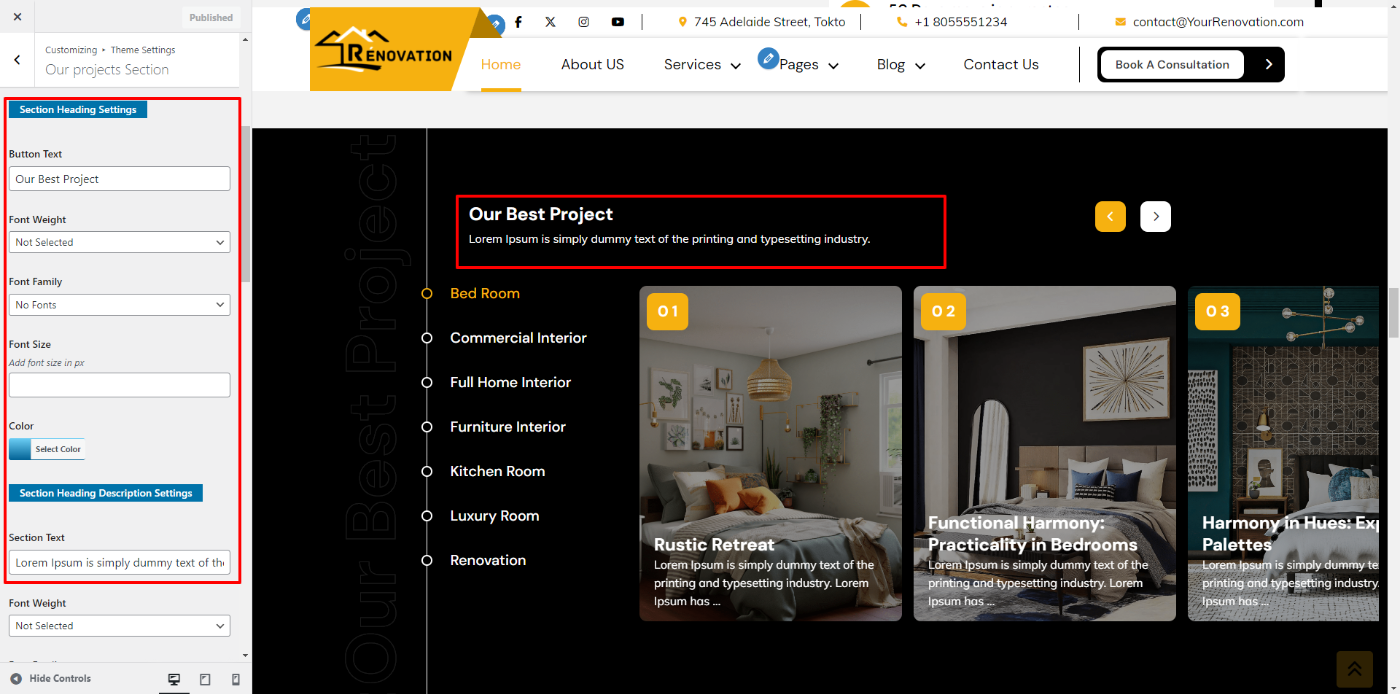Open the Instagram social icon
Image resolution: width=1400 pixels, height=694 pixels.
pos(584,22)
